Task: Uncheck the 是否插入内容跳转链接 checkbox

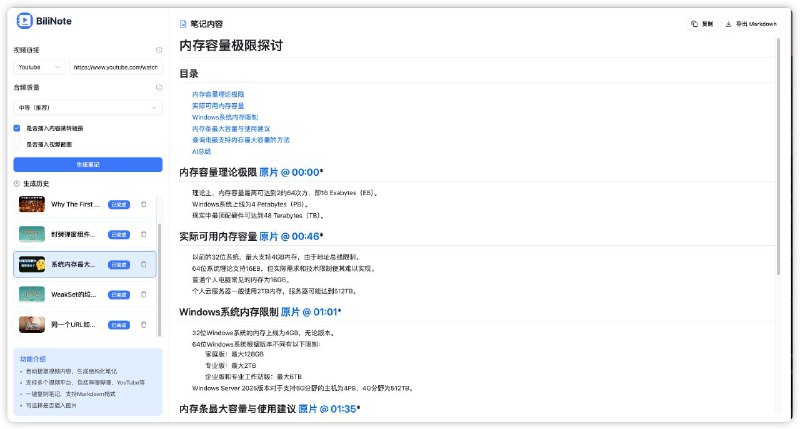Action: (17, 128)
